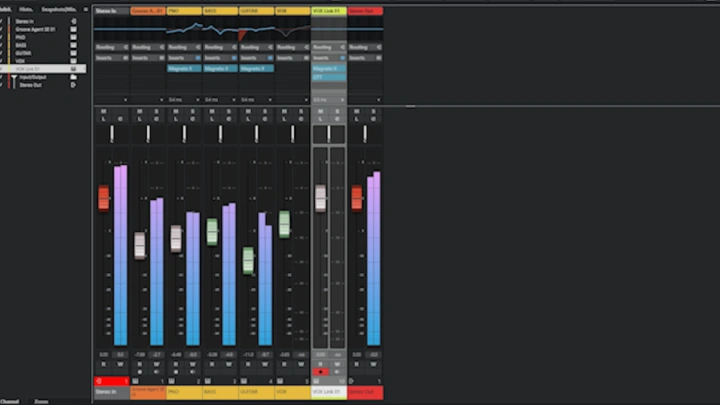Open channel settings (e) on Groove Agent channel
This screenshot has height=405, width=720.
click(x=157, y=119)
